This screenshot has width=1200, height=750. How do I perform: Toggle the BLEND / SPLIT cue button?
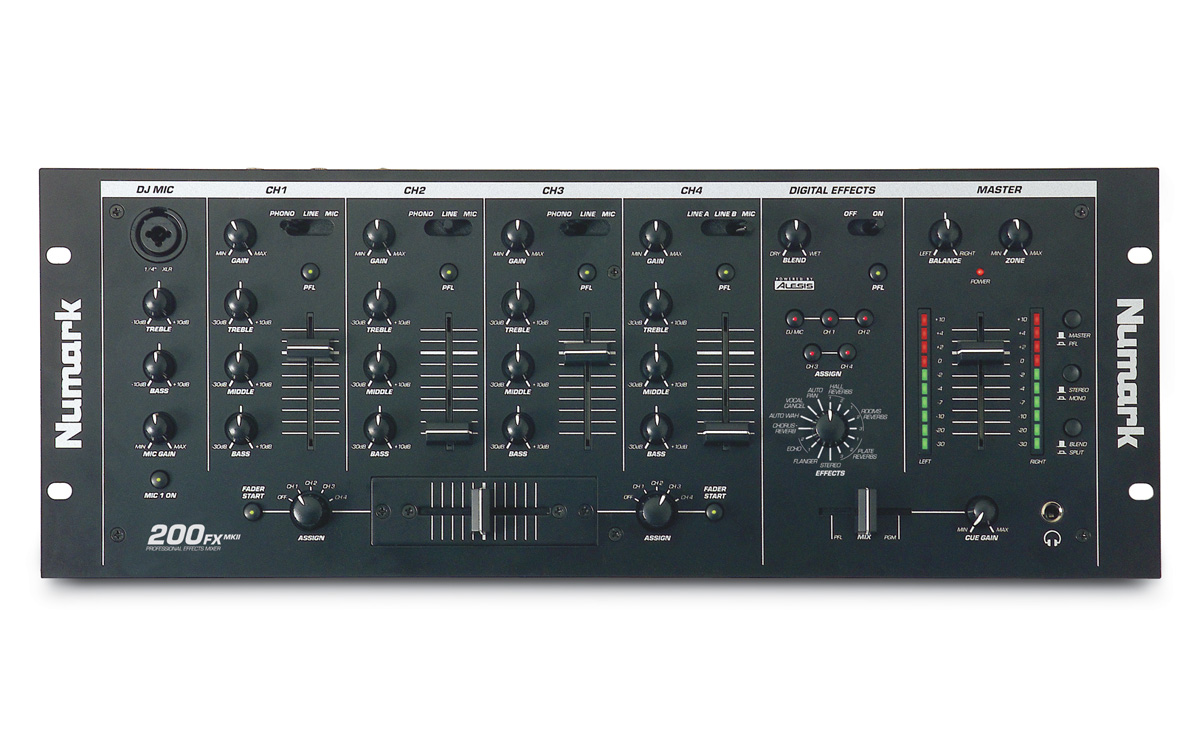click(x=1074, y=427)
